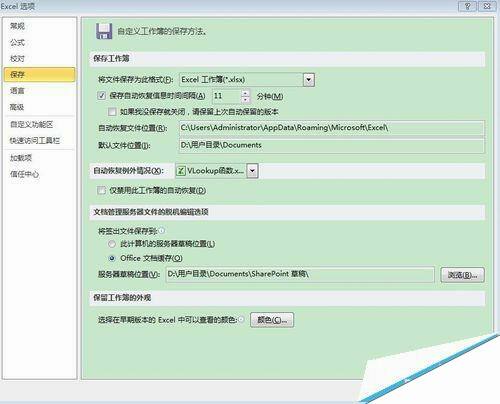Open the 公式 options category
The height and width of the screenshot is (404, 500).
point(17,42)
